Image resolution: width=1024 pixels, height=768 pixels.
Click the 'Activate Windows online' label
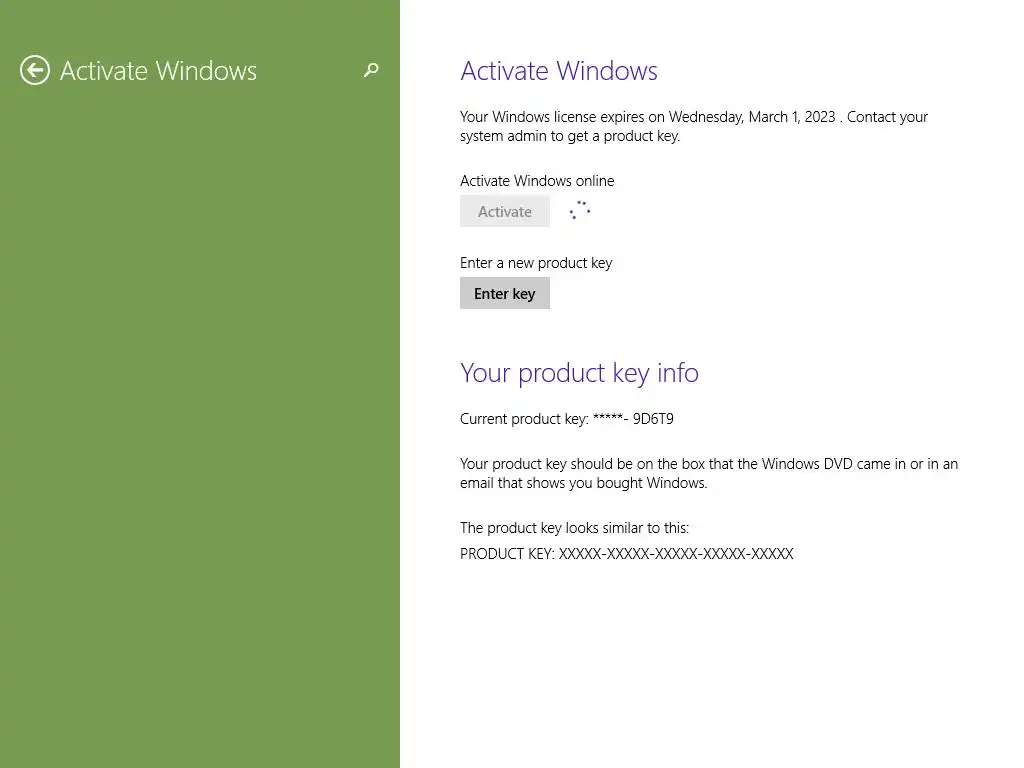[x=537, y=181]
